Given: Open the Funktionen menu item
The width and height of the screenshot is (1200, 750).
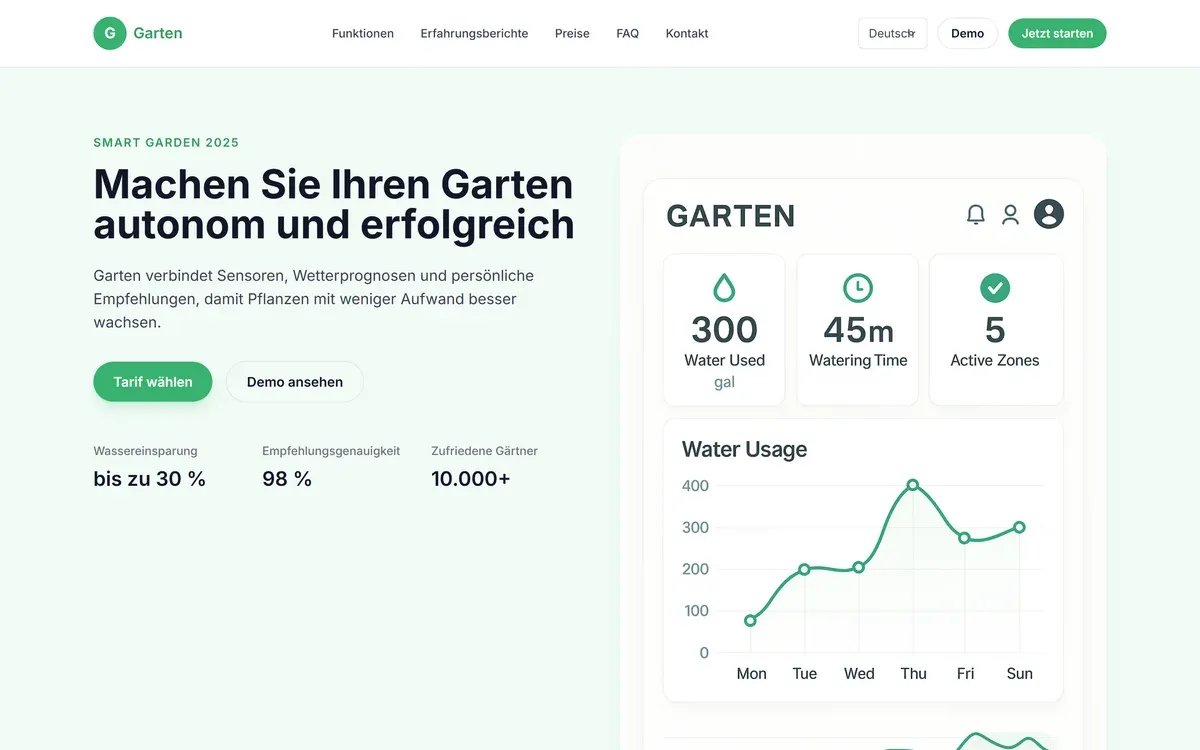Looking at the screenshot, I should pyautogui.click(x=362, y=33).
